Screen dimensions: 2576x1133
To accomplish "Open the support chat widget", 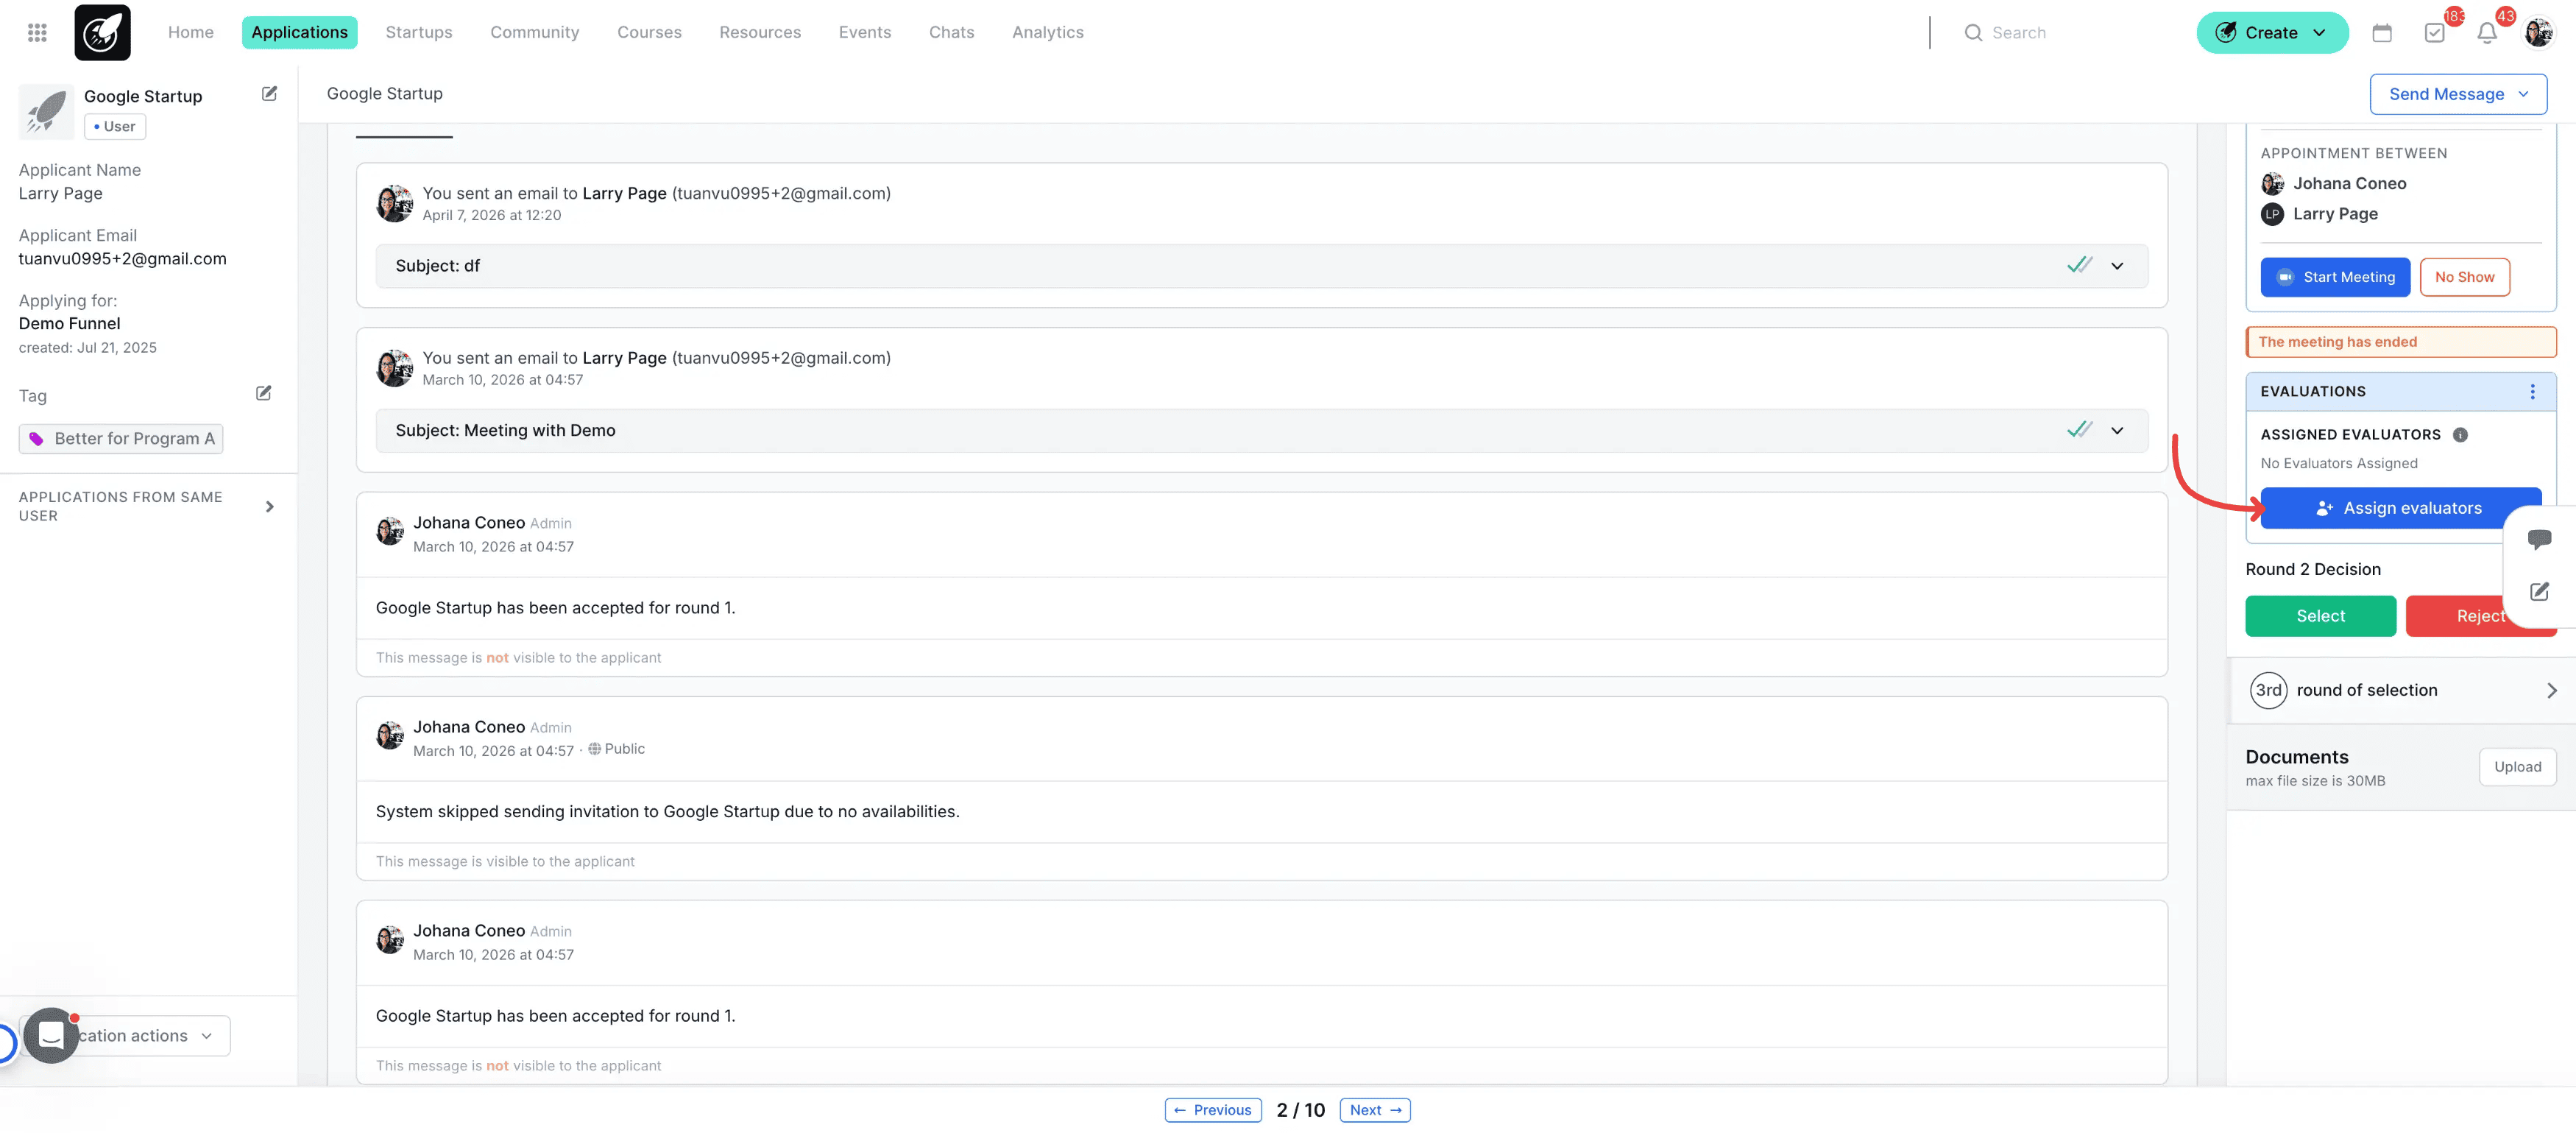I will [51, 1035].
